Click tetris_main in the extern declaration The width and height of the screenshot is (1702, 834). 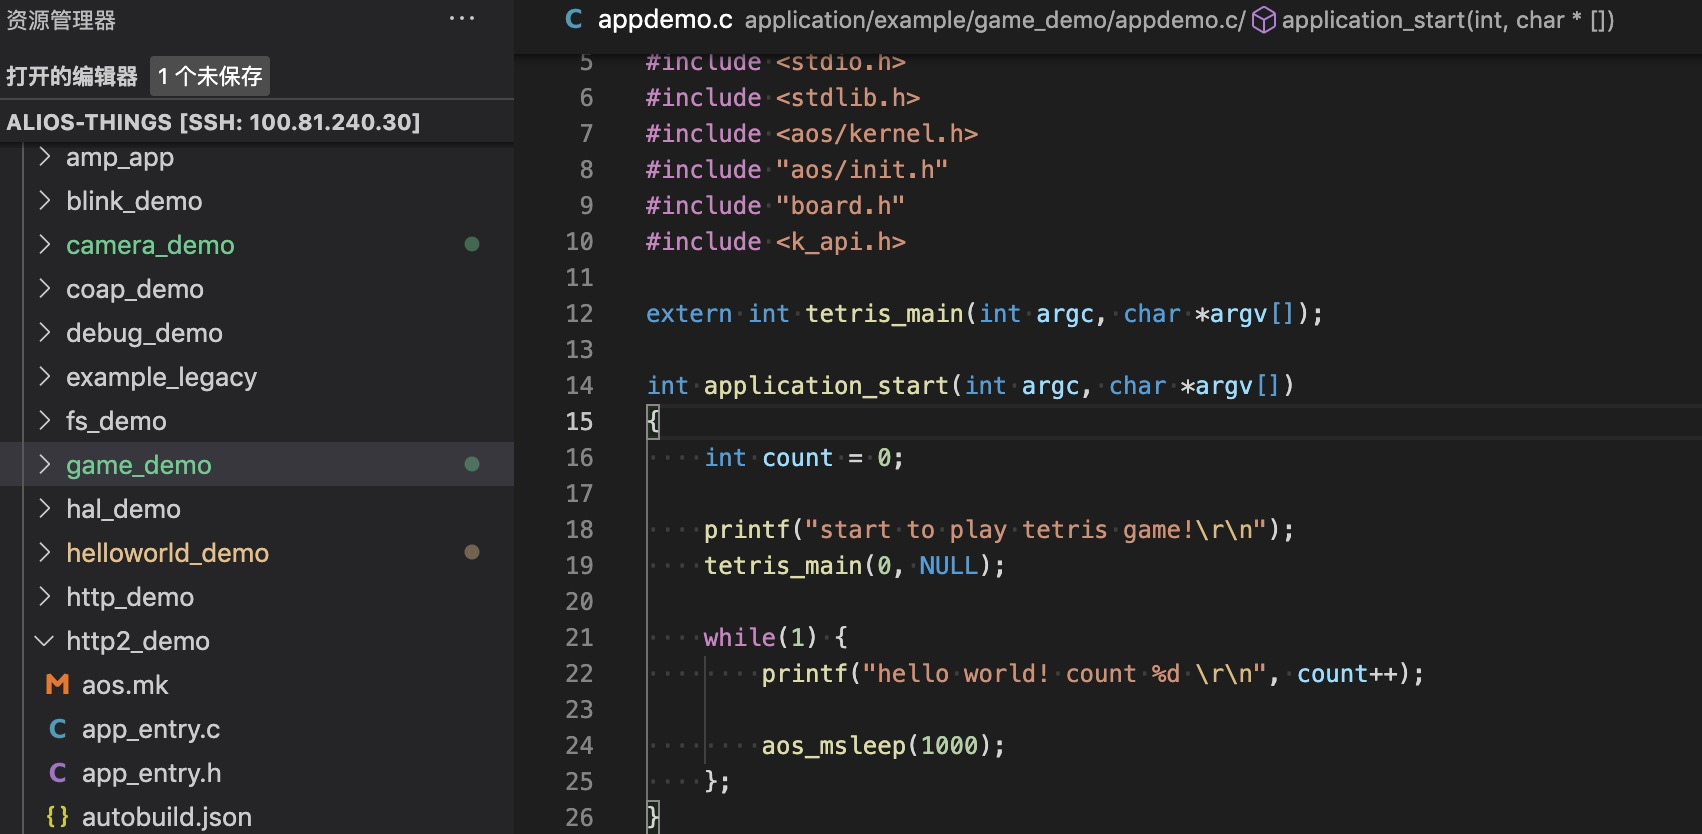click(x=885, y=314)
